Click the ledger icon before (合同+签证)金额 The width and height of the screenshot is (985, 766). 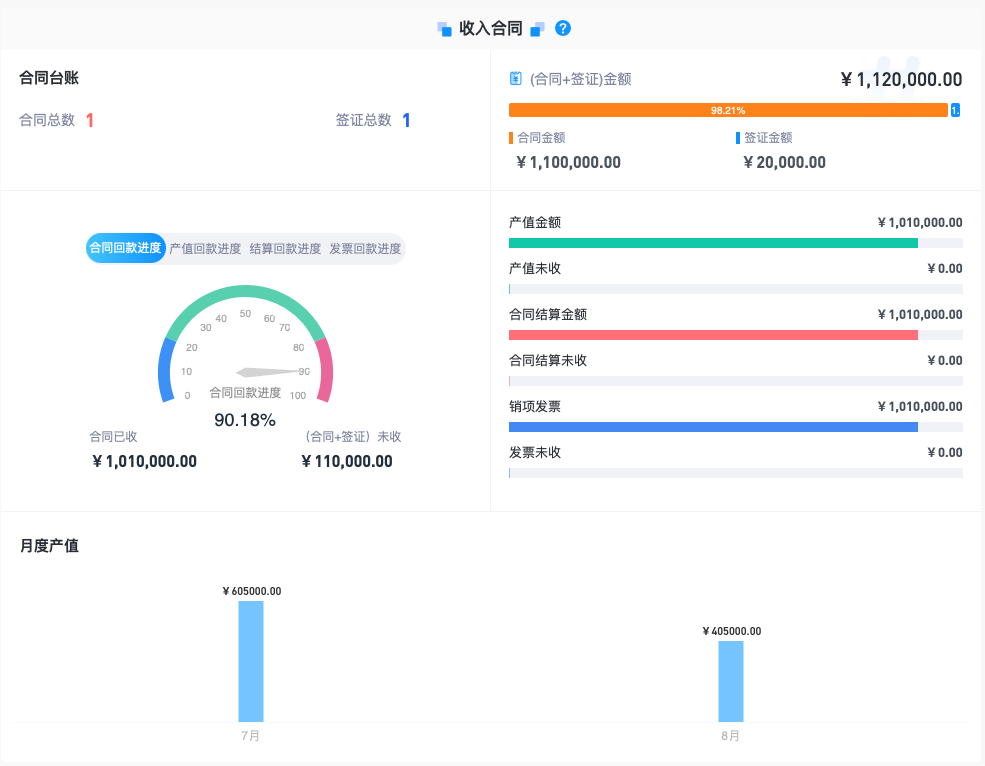(x=515, y=78)
